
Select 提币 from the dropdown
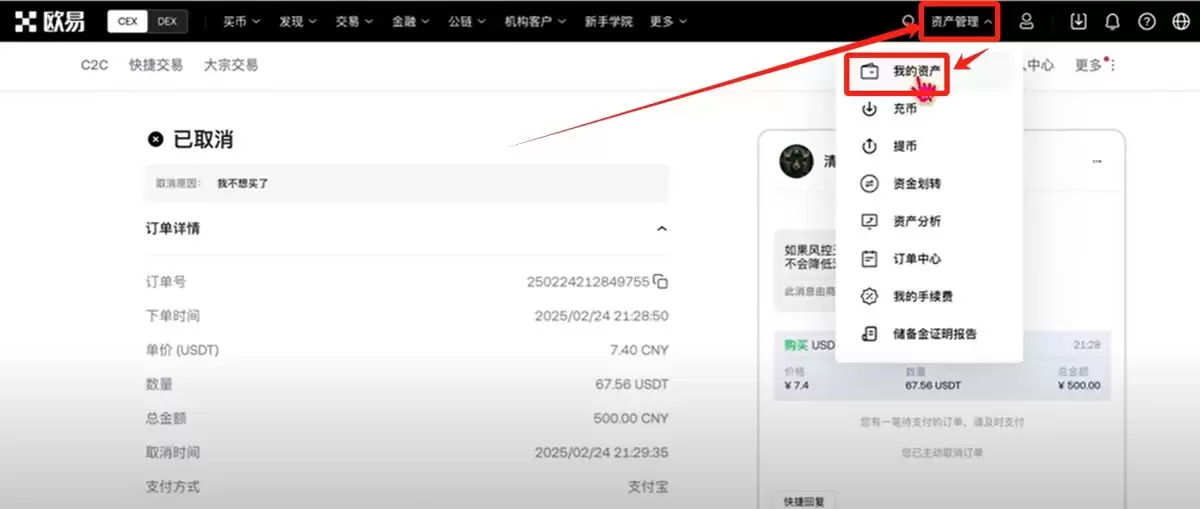click(928, 146)
